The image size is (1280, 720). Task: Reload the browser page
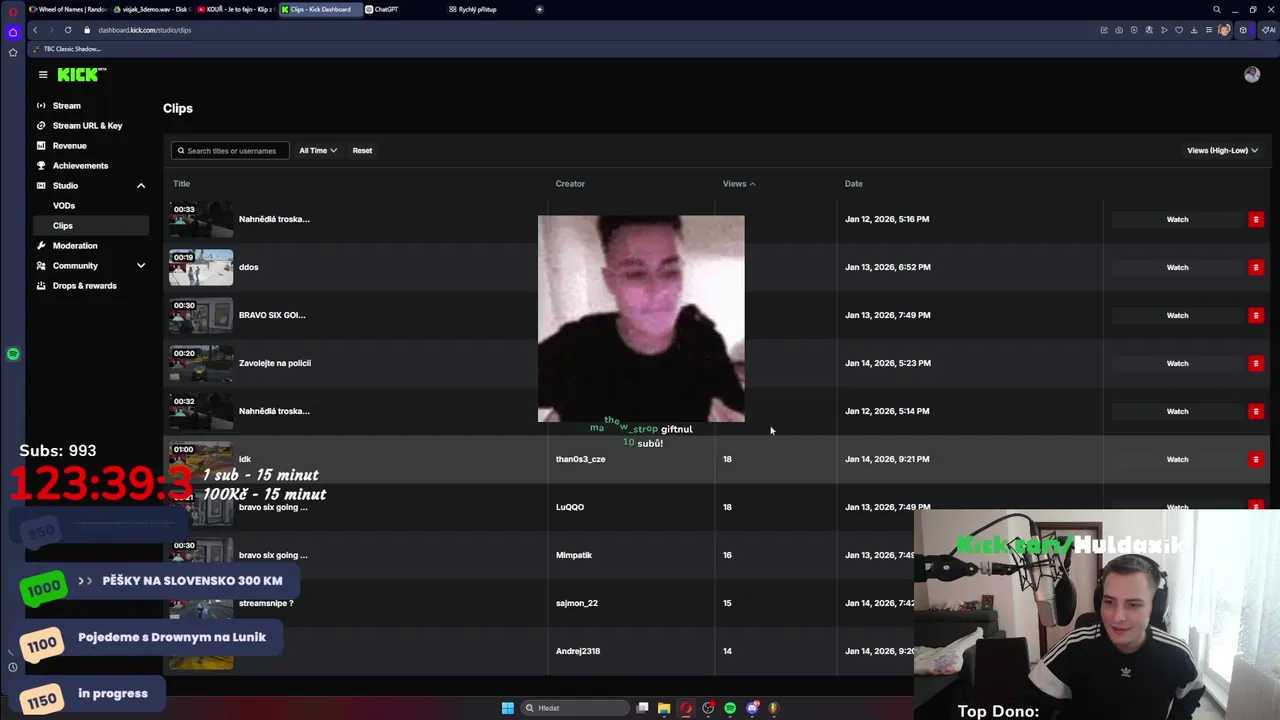68,30
